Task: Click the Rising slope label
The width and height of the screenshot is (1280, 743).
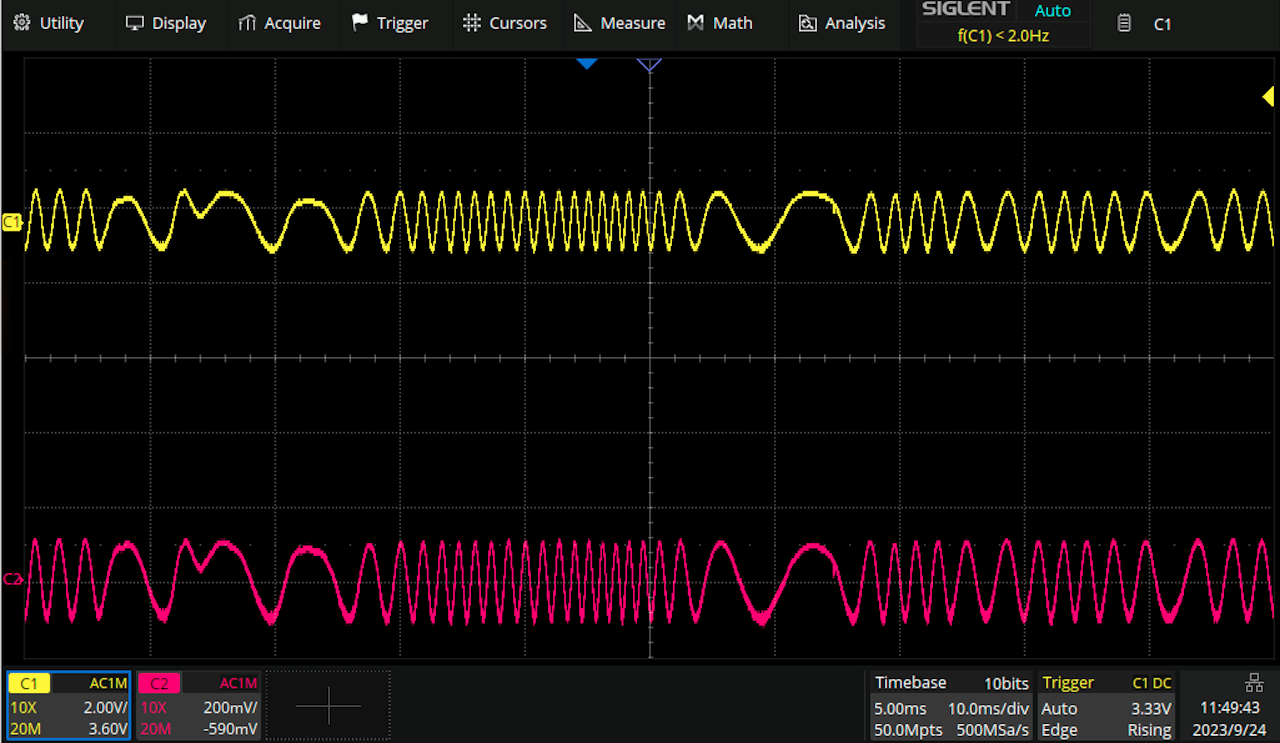Action: tap(1149, 730)
